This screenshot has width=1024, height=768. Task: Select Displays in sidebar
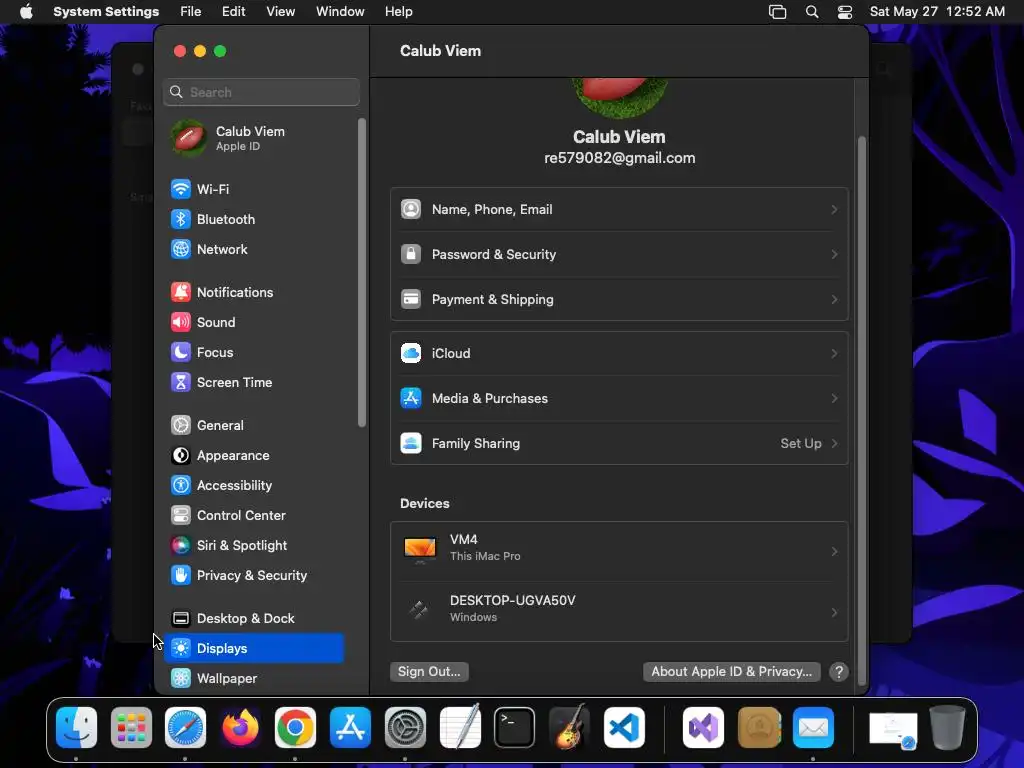[x=253, y=648]
